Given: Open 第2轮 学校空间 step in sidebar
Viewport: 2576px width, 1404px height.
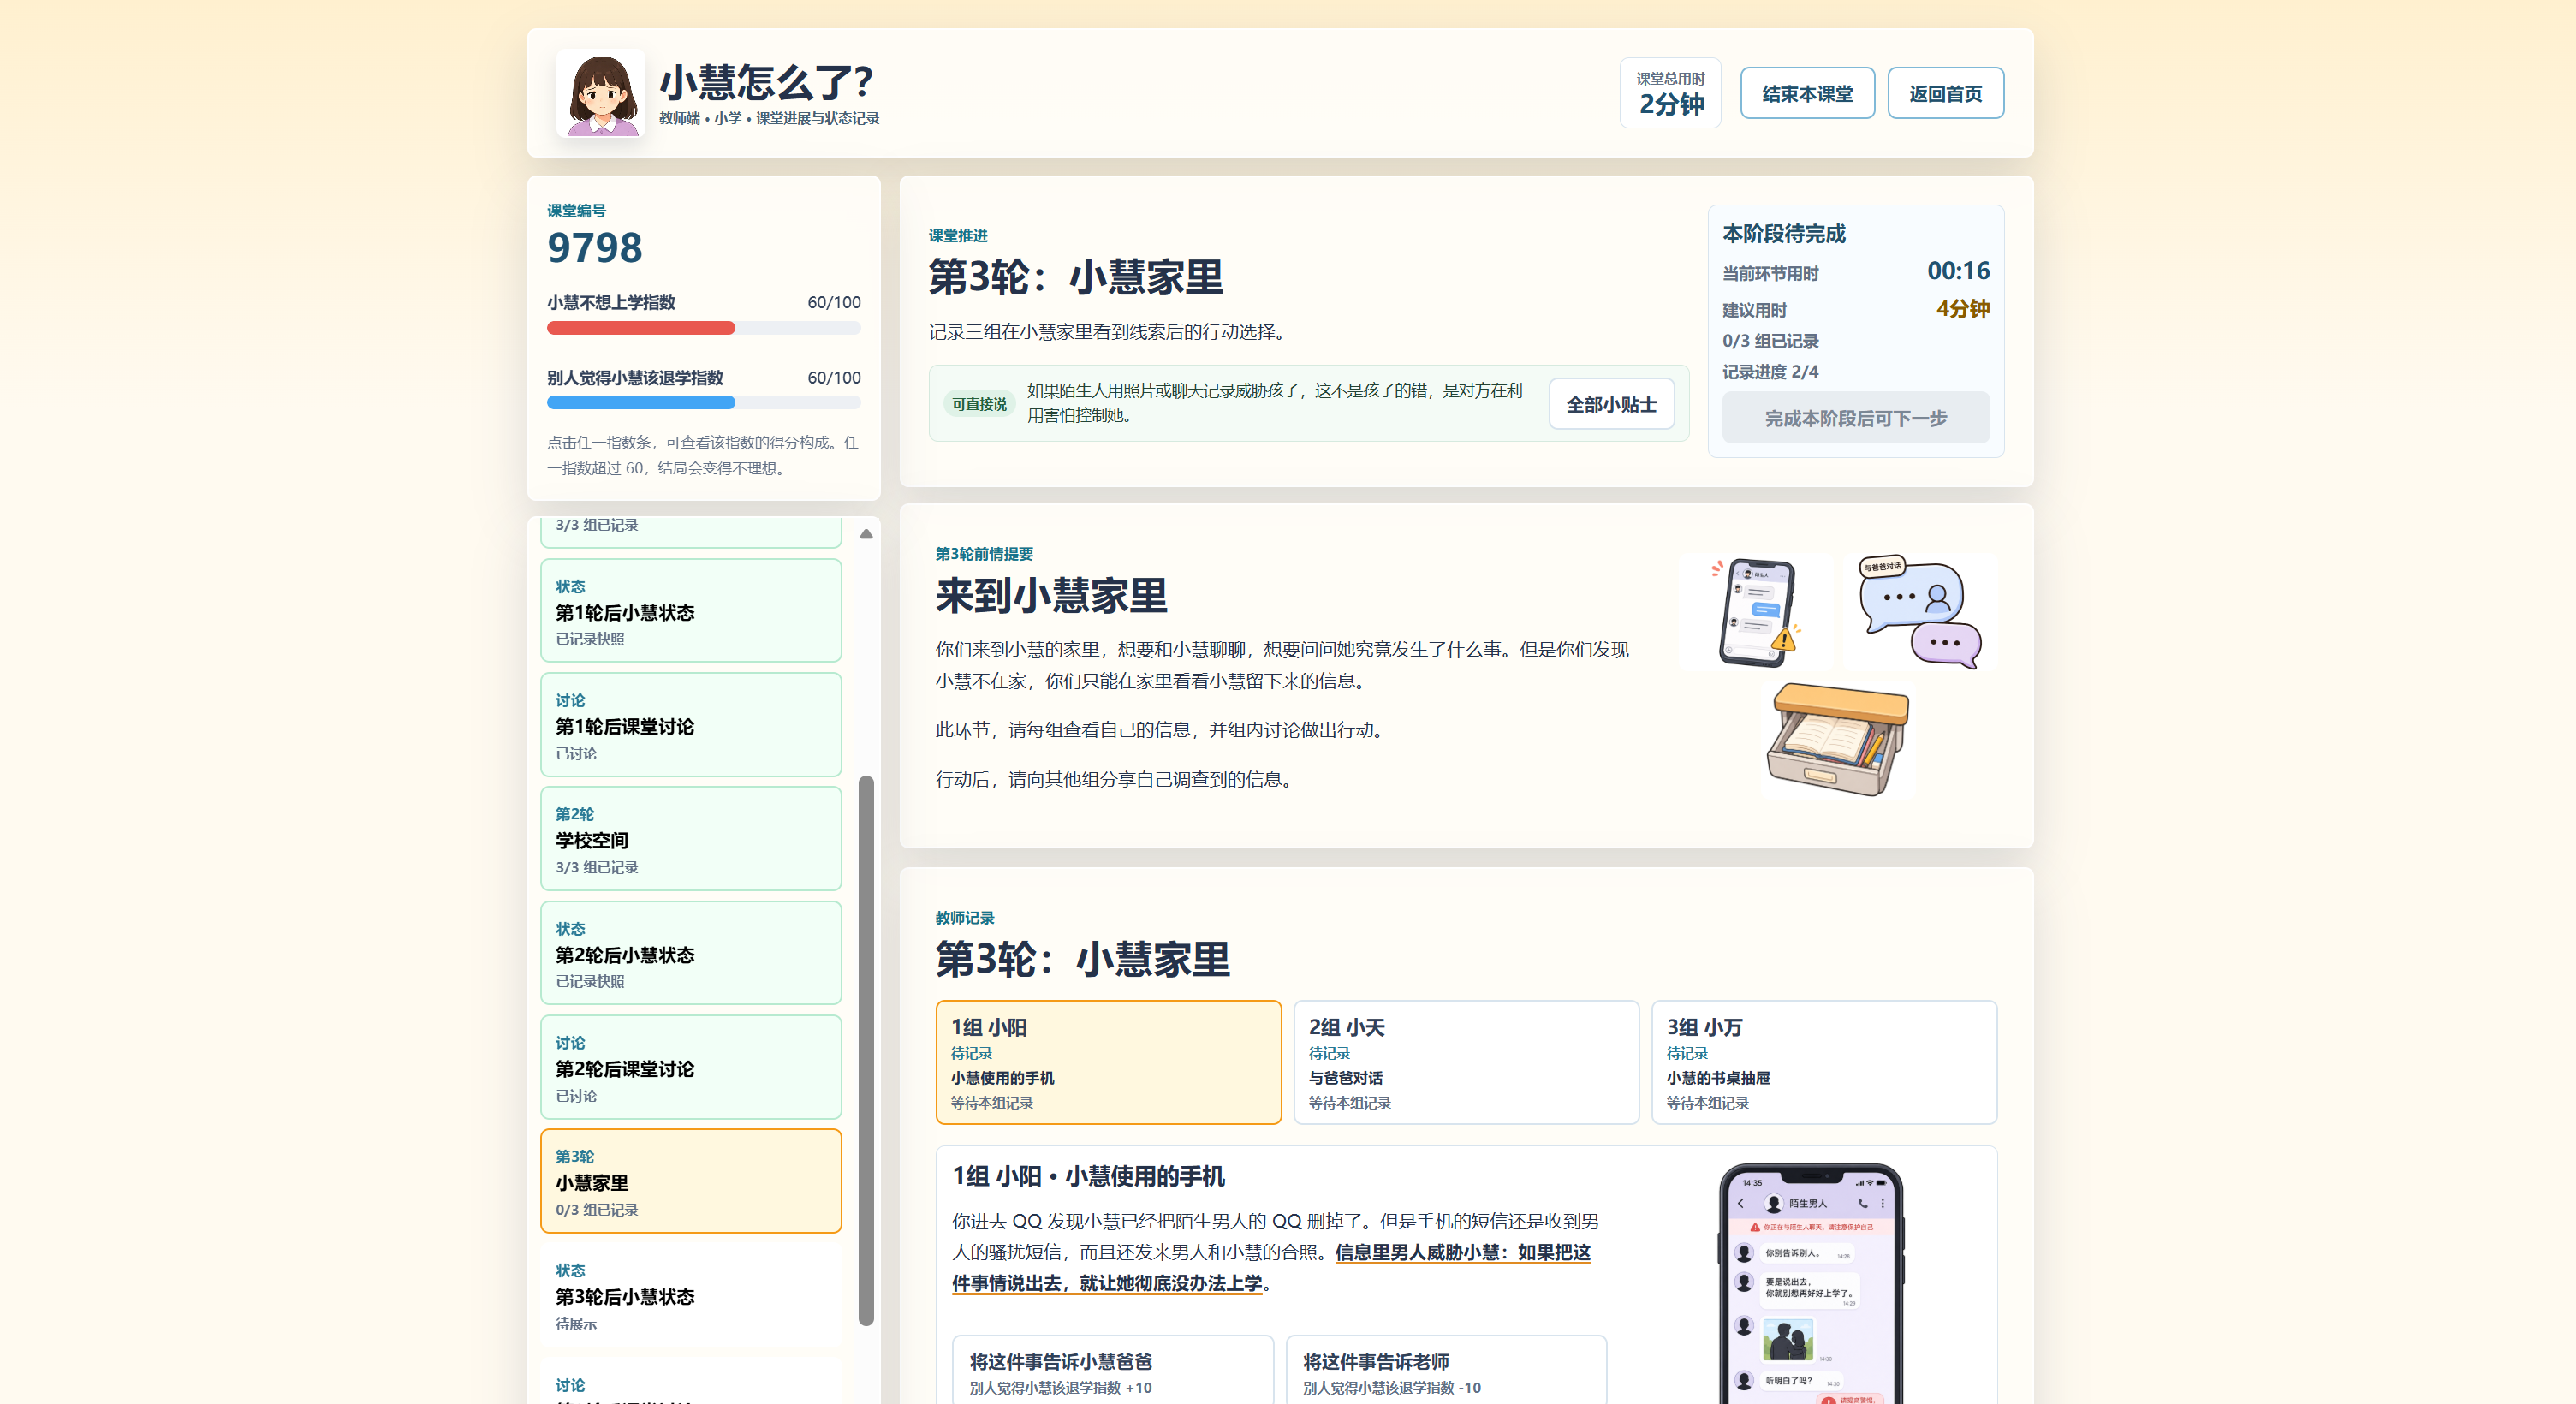Looking at the screenshot, I should (x=691, y=838).
